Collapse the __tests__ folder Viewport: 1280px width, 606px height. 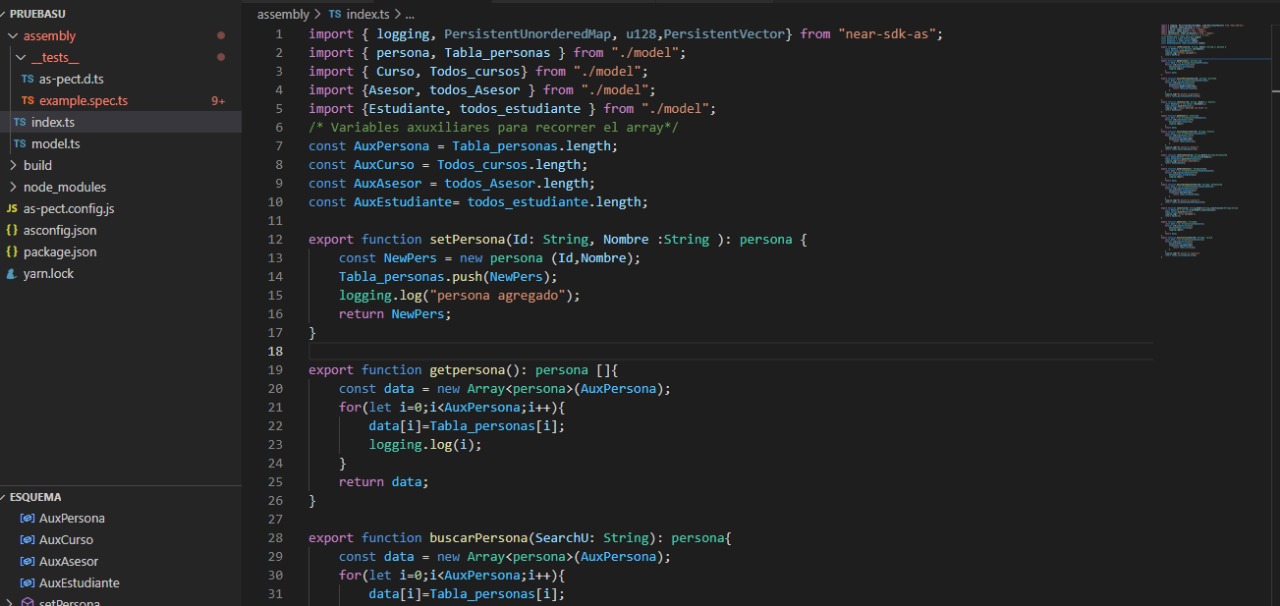click(20, 57)
